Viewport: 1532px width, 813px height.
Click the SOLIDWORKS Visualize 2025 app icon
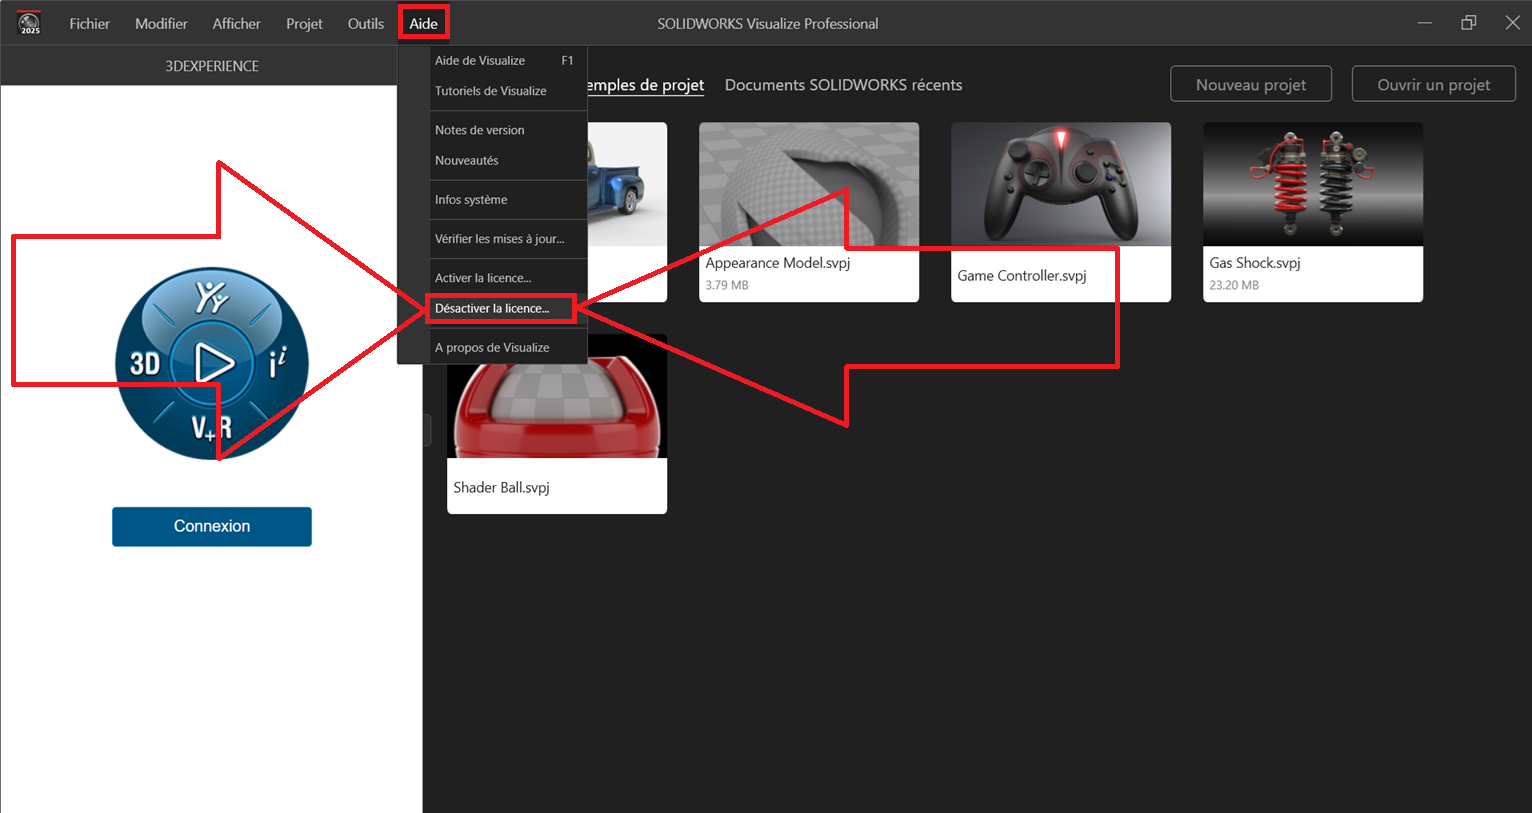point(30,23)
